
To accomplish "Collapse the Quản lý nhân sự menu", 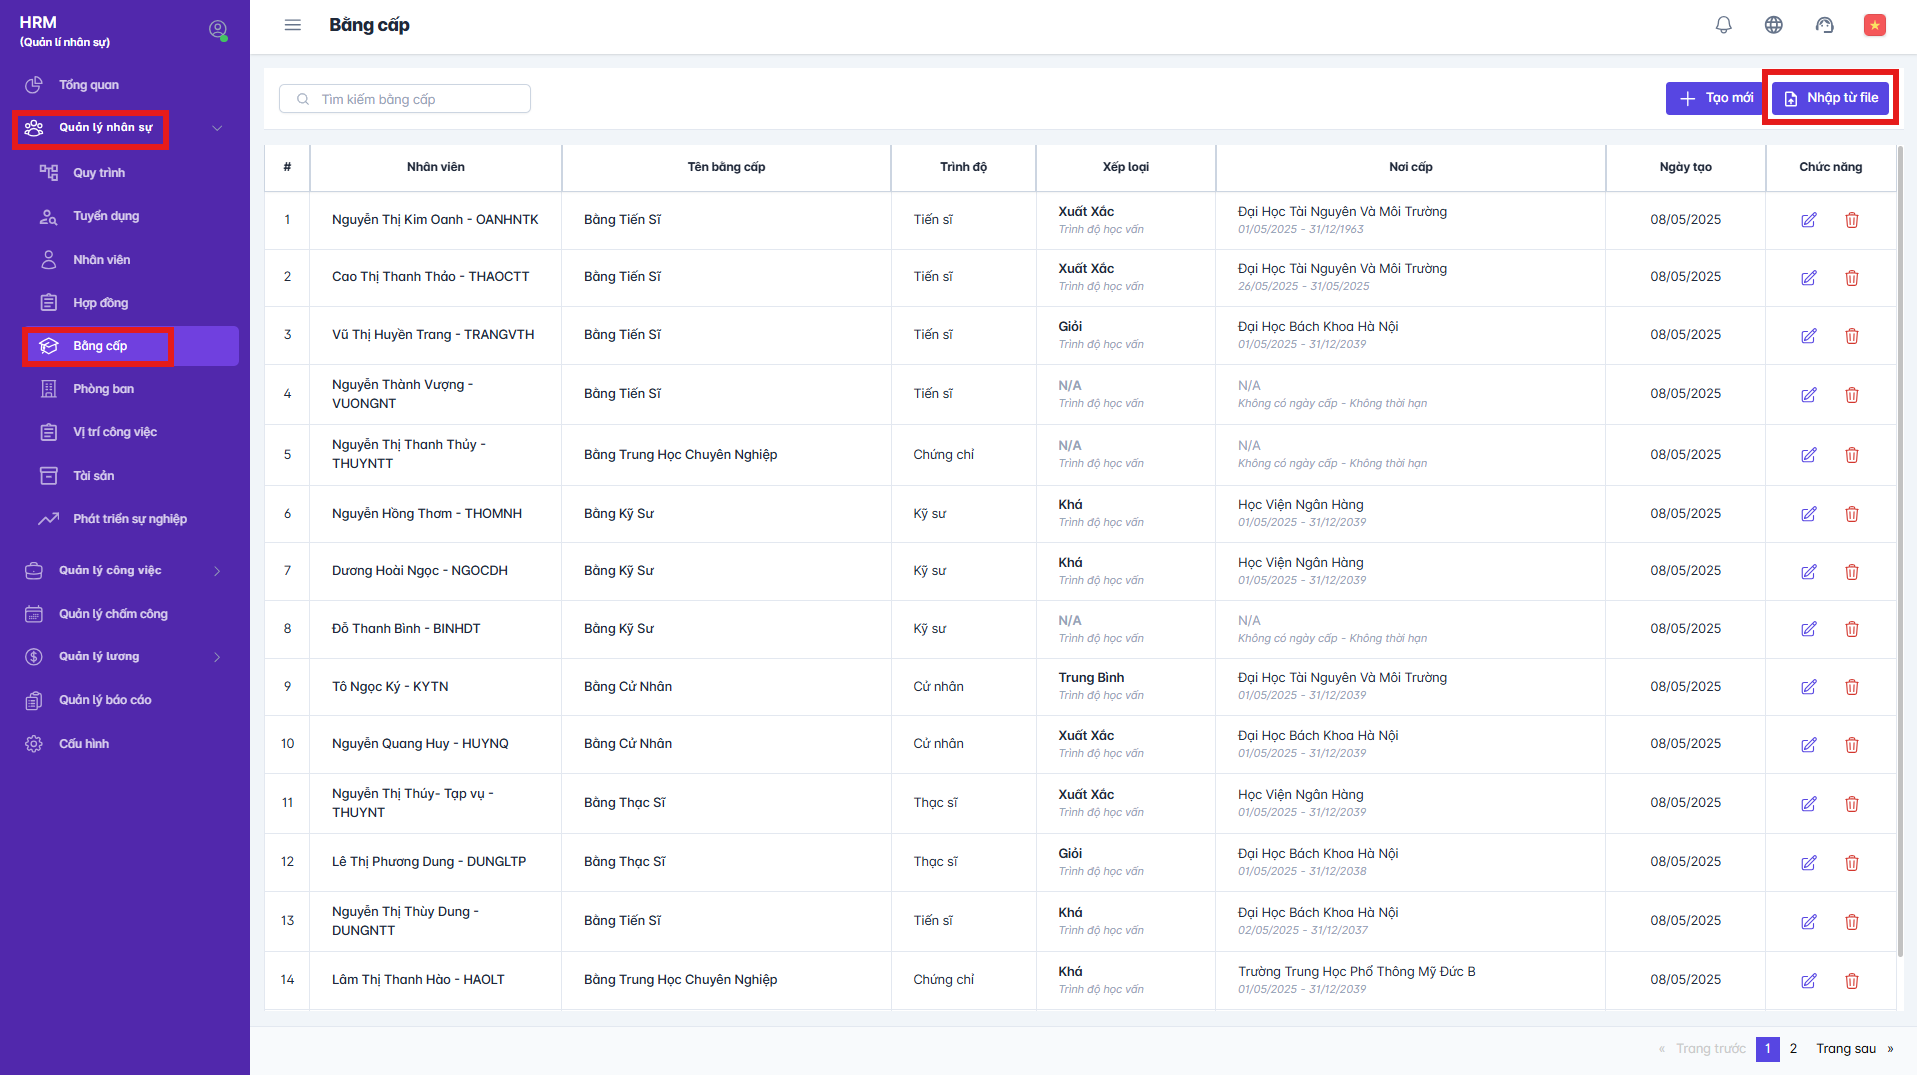I will pos(217,128).
